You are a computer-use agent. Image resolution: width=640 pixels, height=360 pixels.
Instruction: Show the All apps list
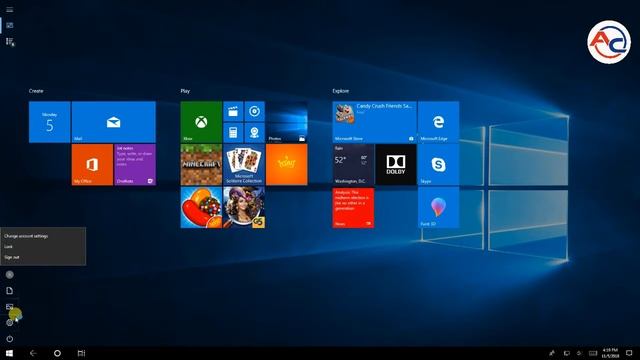[x=9, y=41]
